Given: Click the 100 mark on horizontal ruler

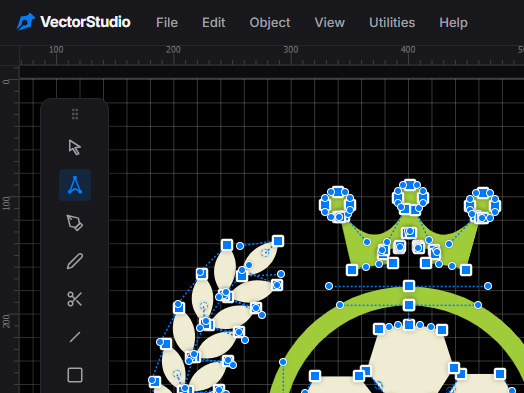Looking at the screenshot, I should [x=56, y=49].
